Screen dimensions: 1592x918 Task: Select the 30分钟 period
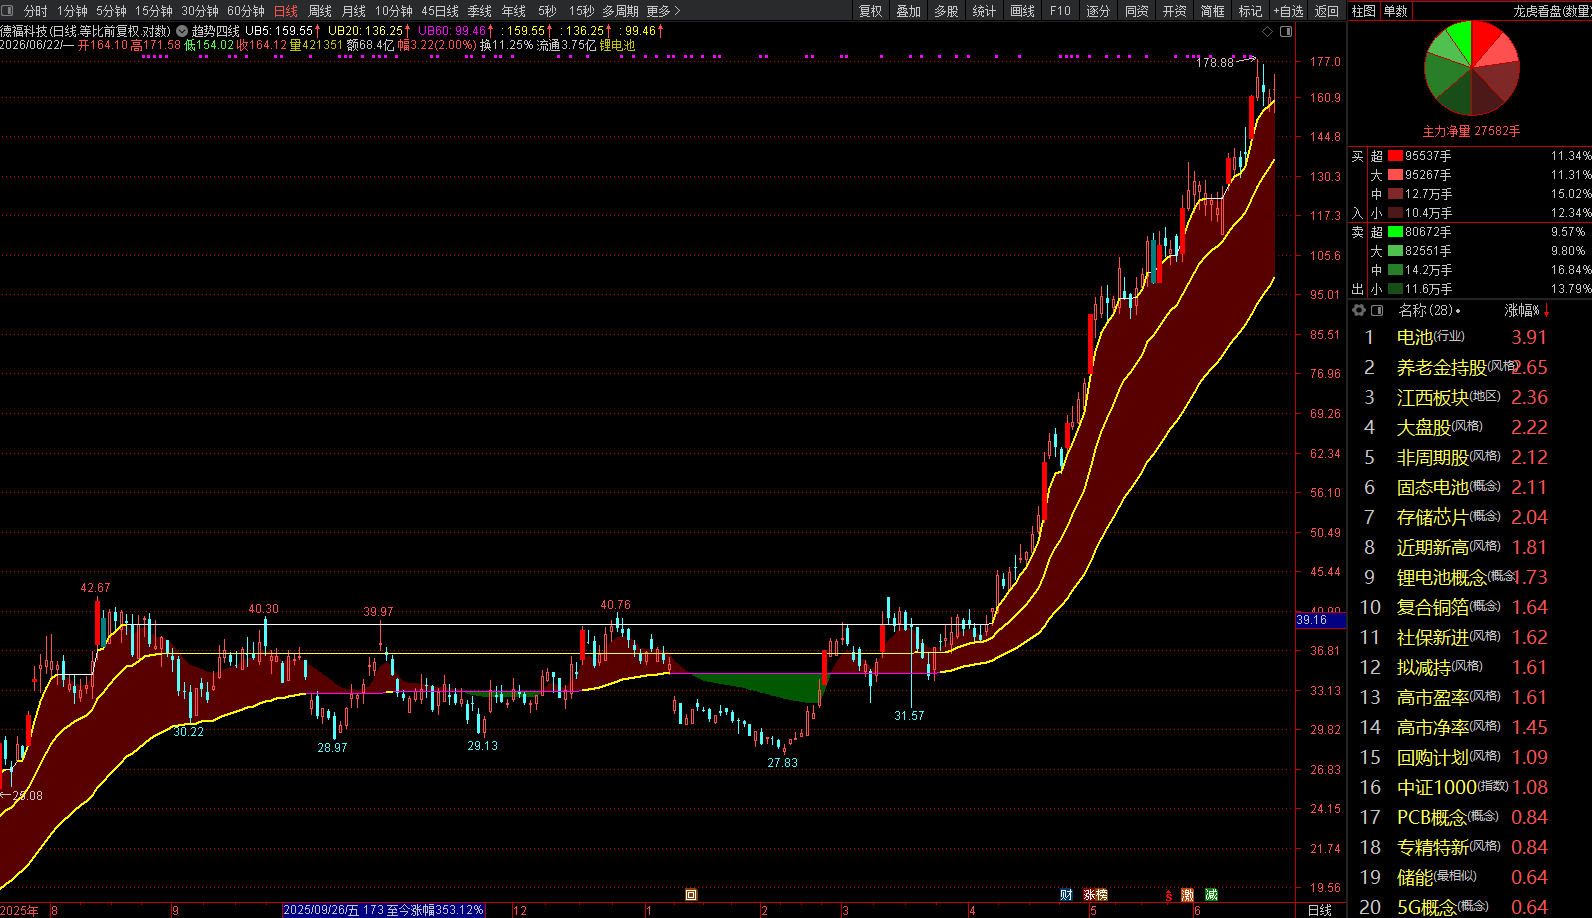pos(200,11)
